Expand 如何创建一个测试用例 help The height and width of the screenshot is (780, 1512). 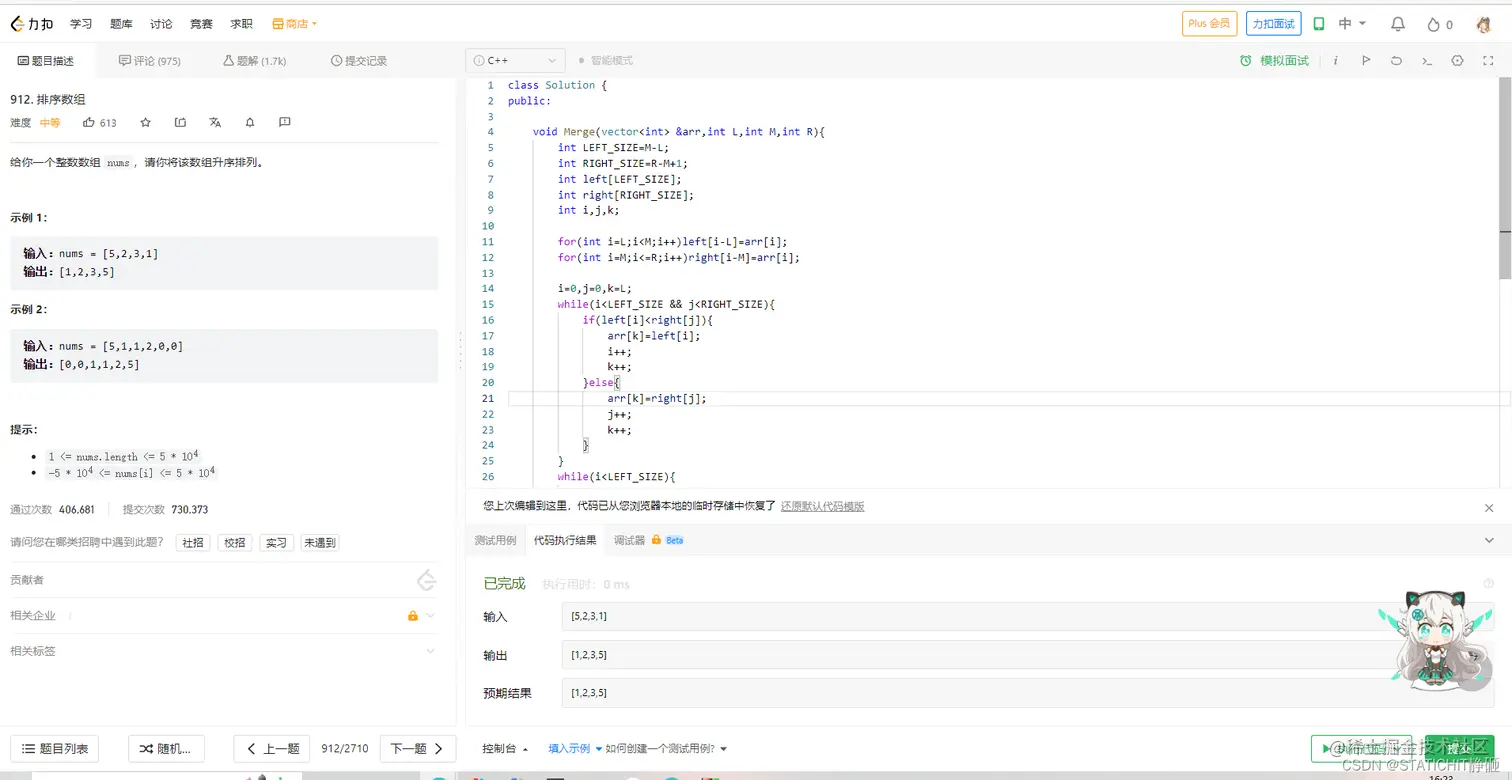(x=666, y=749)
